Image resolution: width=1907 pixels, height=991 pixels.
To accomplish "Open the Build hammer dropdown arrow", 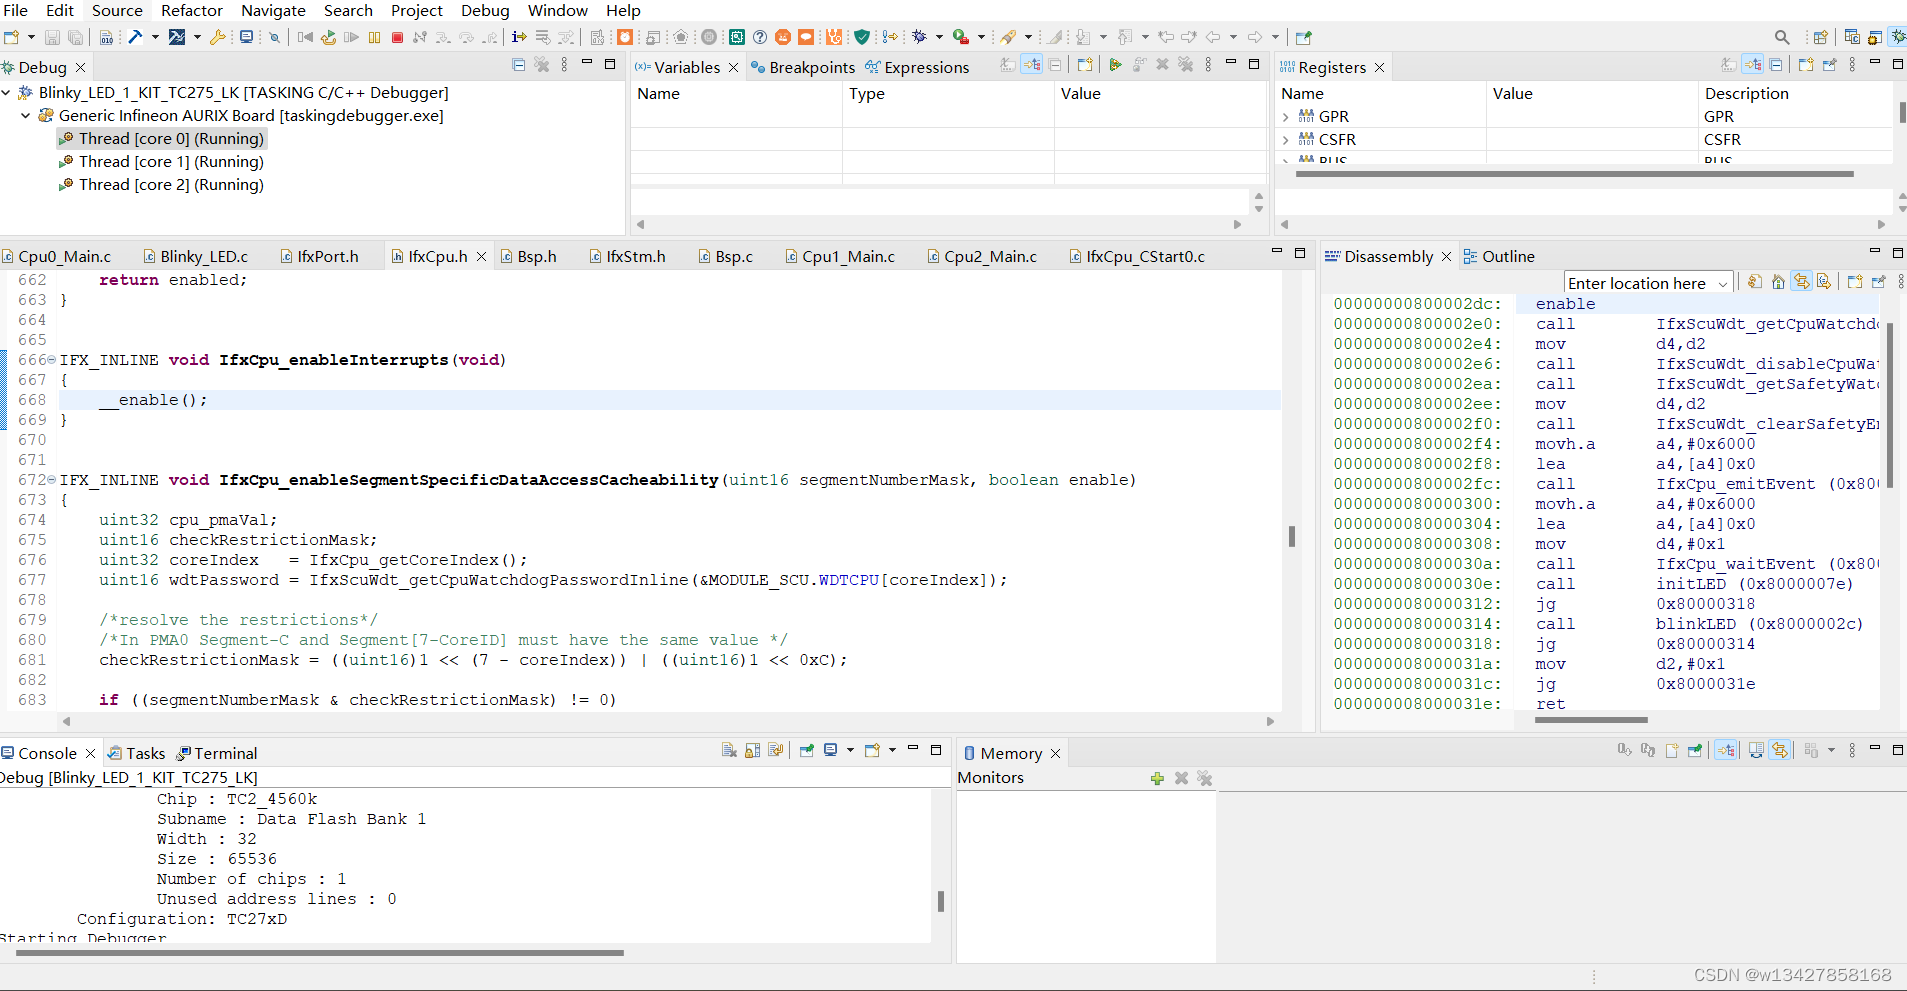I will point(155,37).
